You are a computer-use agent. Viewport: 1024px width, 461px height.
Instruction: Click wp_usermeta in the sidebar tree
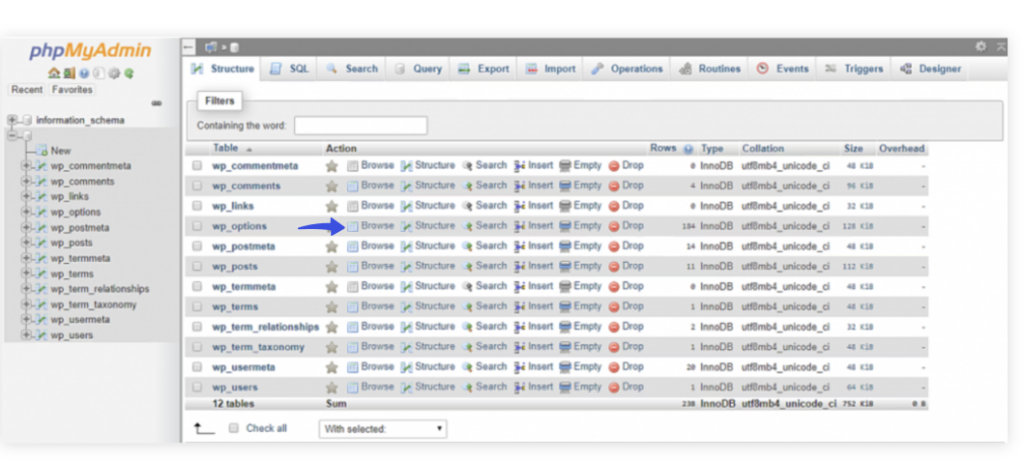[80, 319]
